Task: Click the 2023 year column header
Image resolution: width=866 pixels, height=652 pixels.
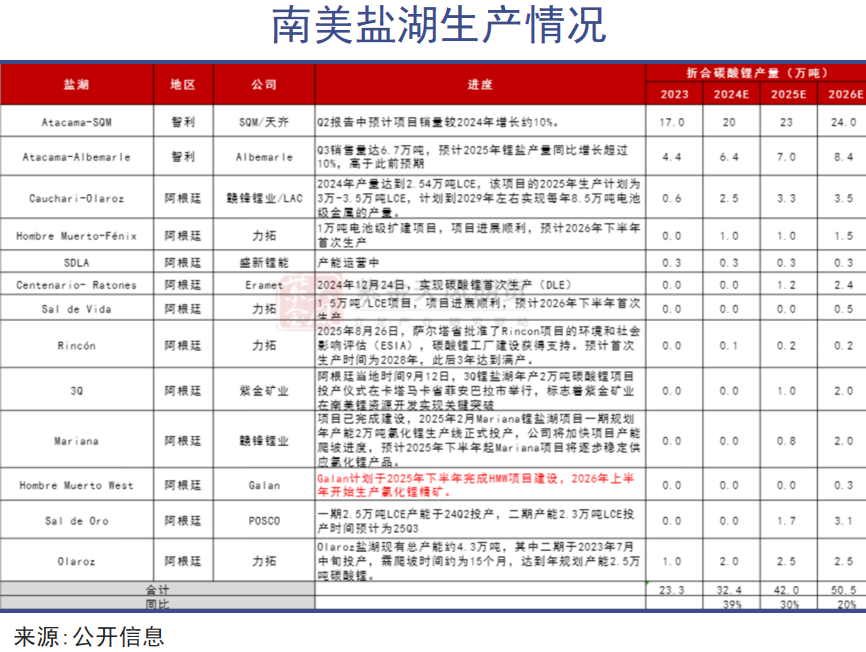Action: point(674,95)
